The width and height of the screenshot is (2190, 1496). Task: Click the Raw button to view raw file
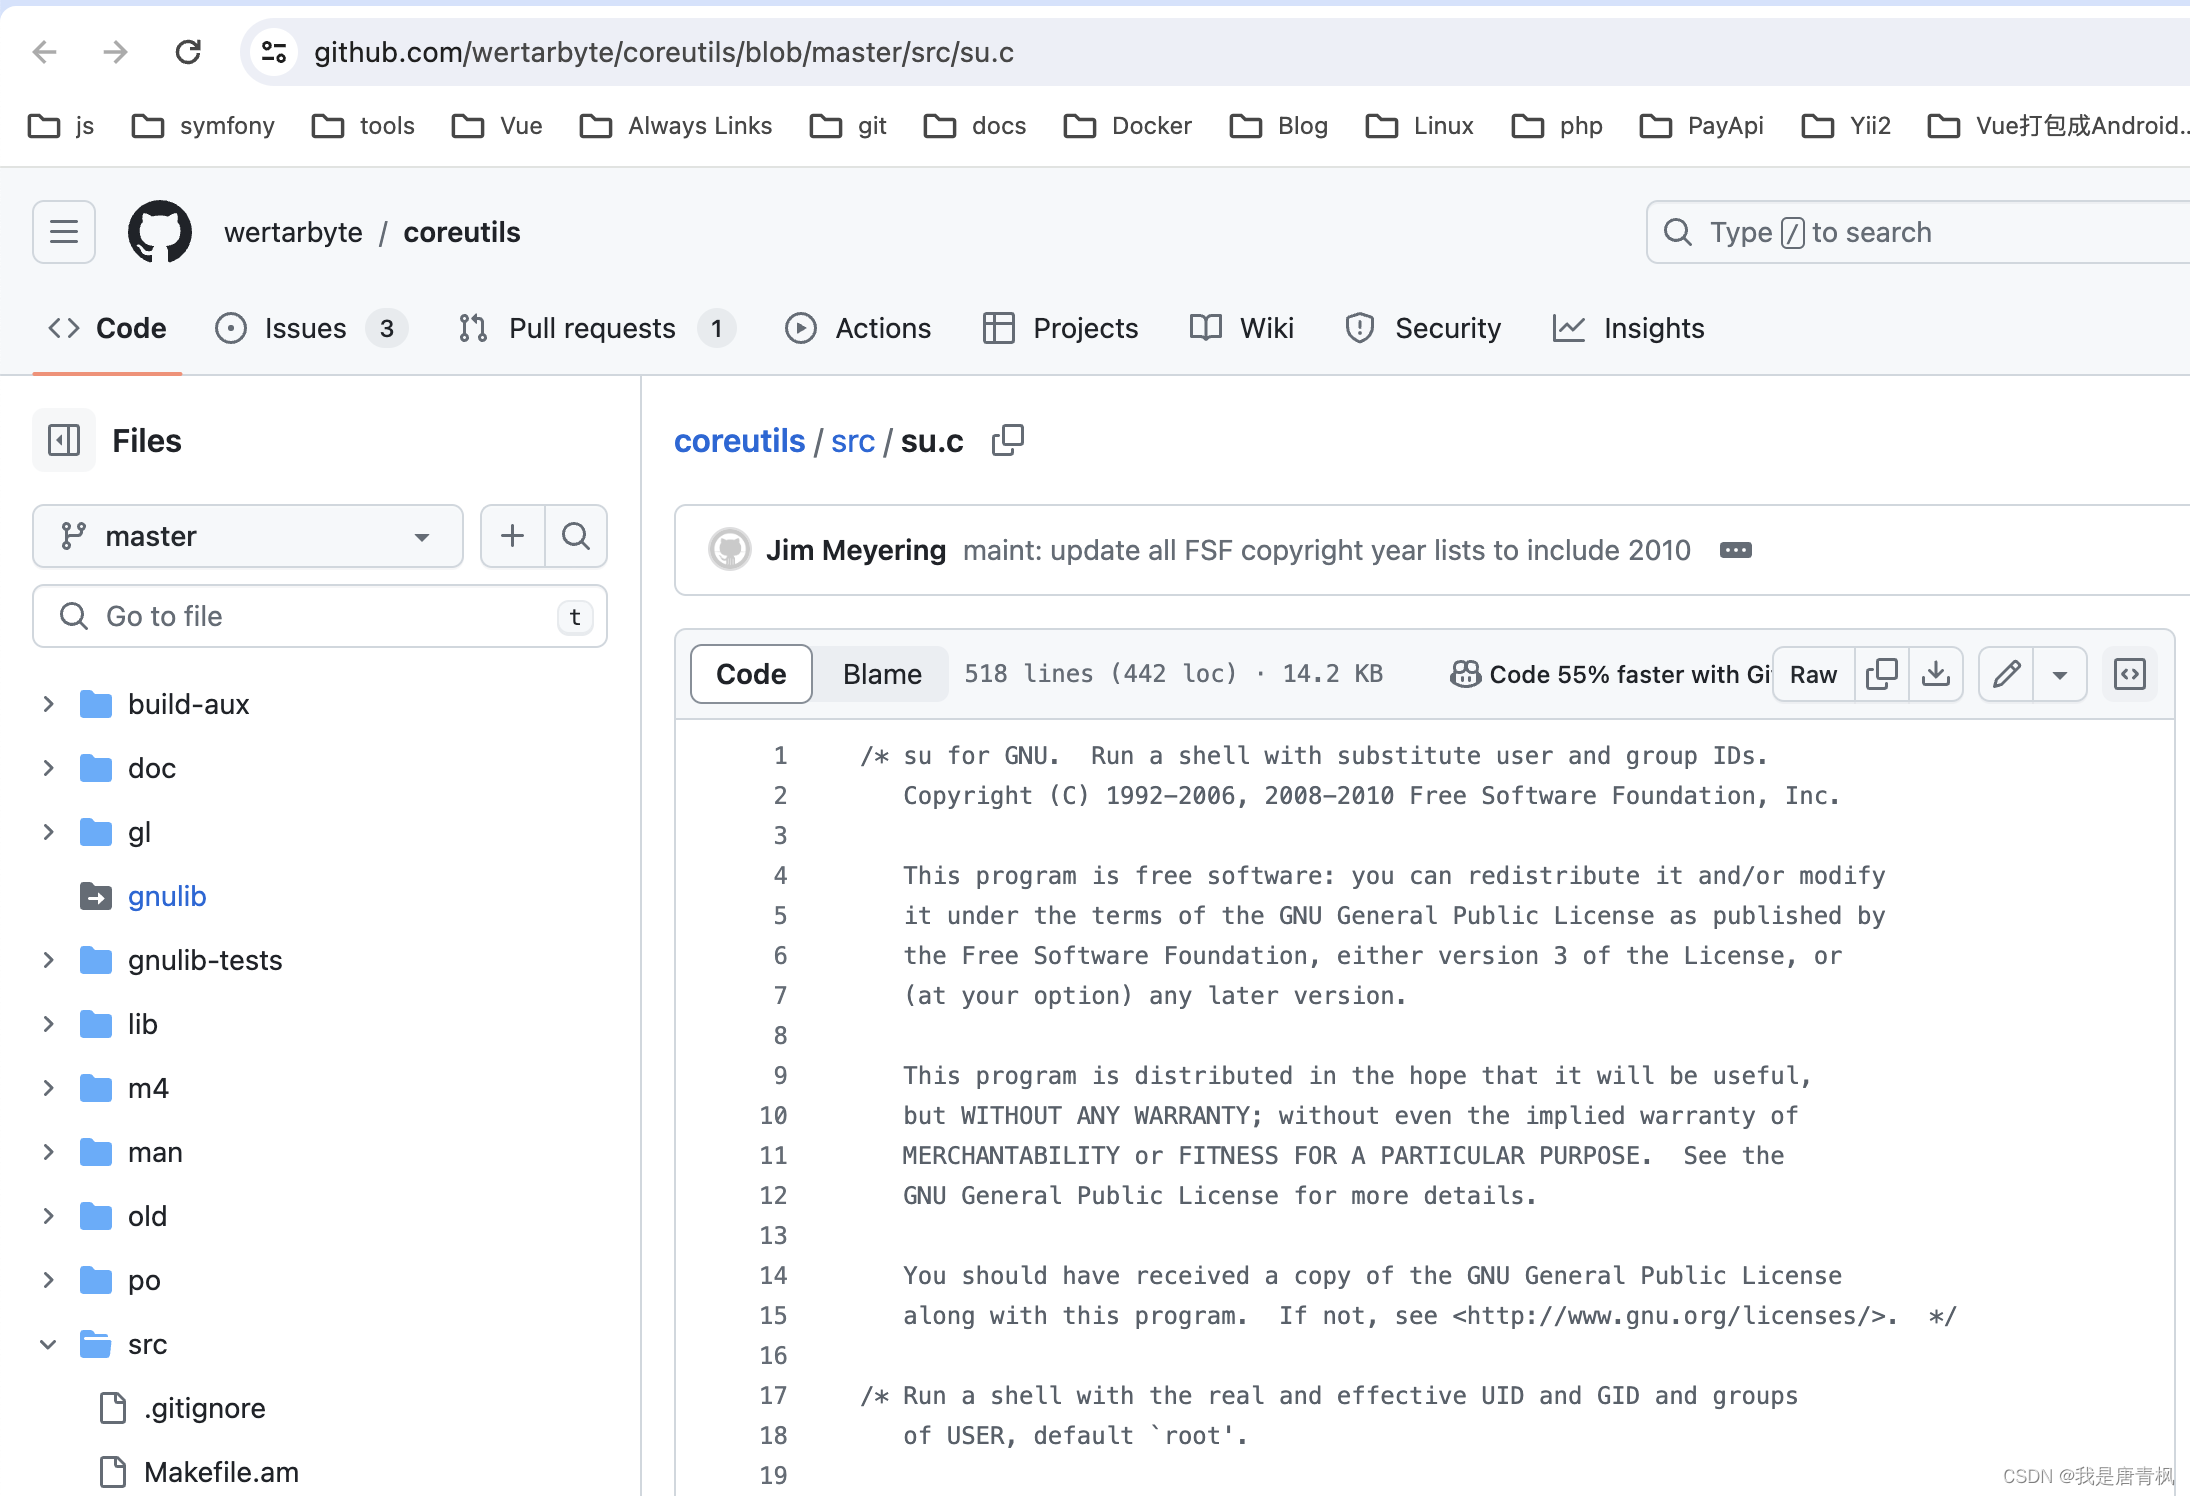[1814, 674]
